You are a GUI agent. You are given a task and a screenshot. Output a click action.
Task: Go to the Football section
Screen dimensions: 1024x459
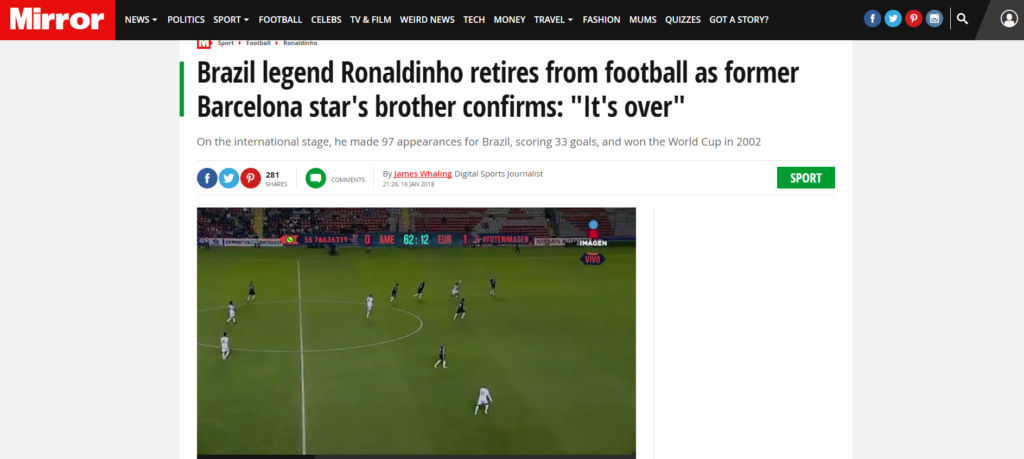coord(280,20)
